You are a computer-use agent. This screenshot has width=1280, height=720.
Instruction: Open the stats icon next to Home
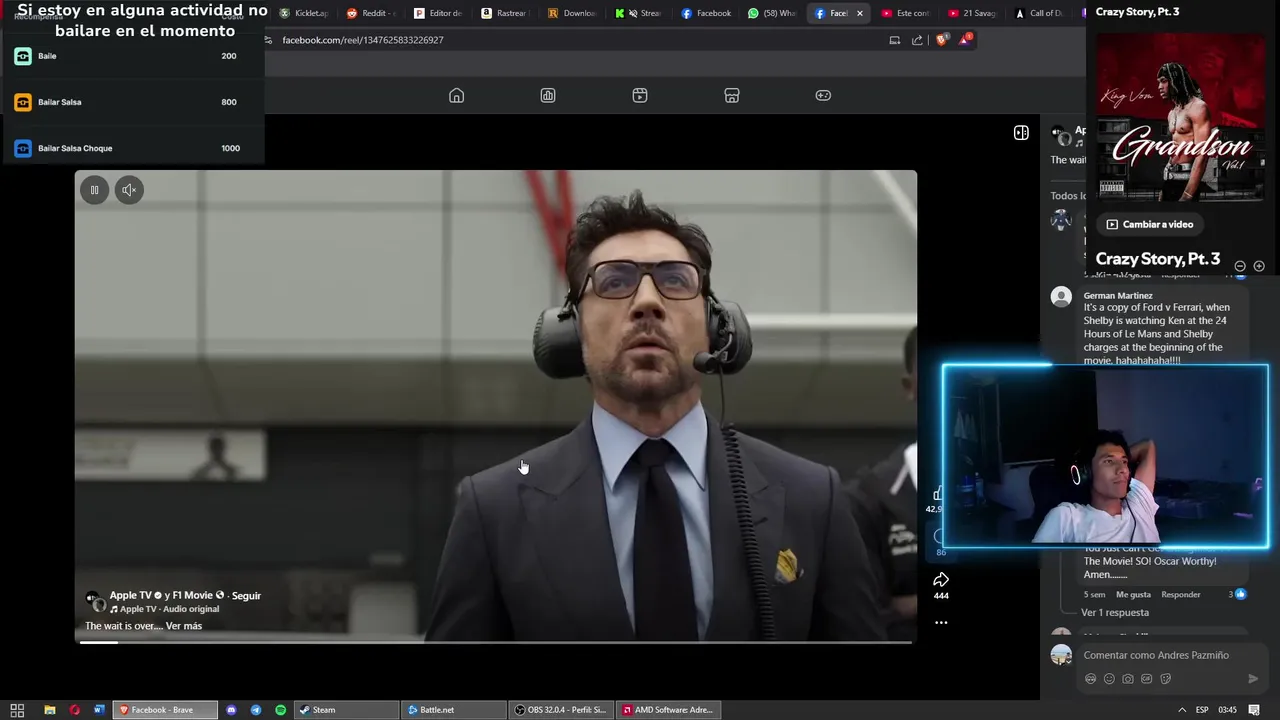point(548,95)
